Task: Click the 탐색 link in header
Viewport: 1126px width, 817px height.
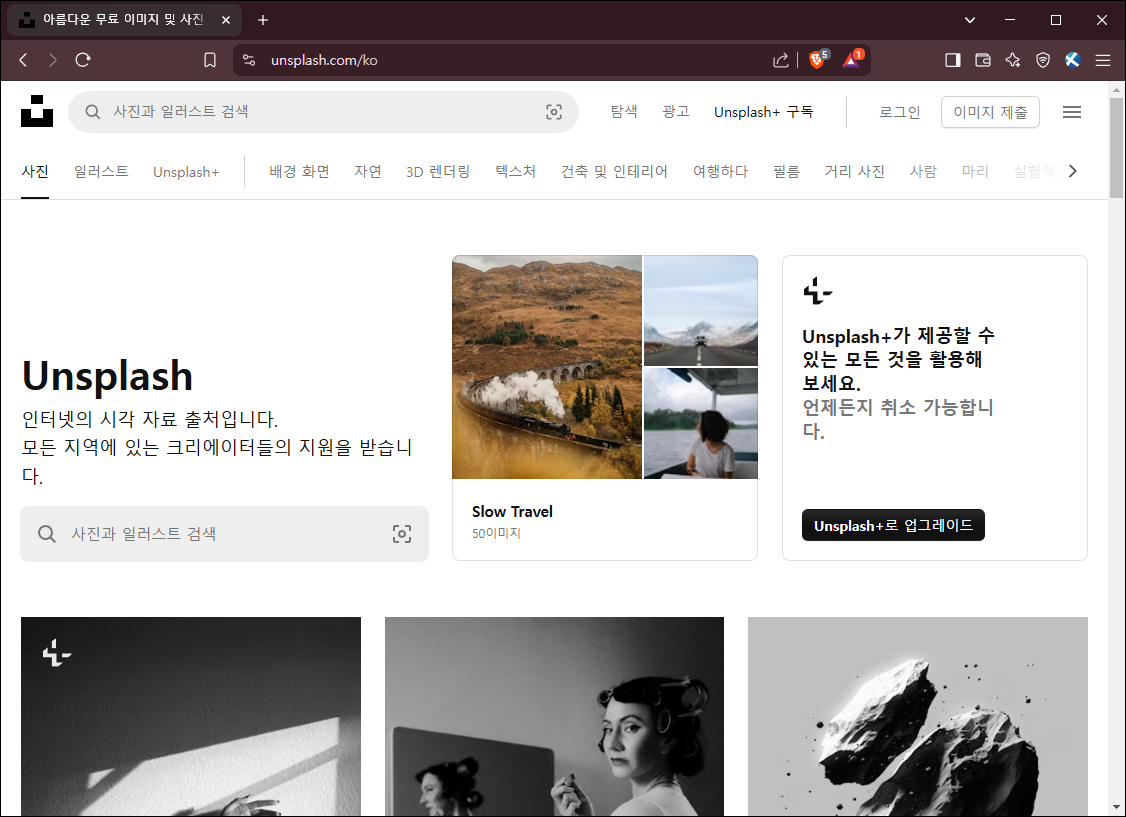Action: point(624,111)
